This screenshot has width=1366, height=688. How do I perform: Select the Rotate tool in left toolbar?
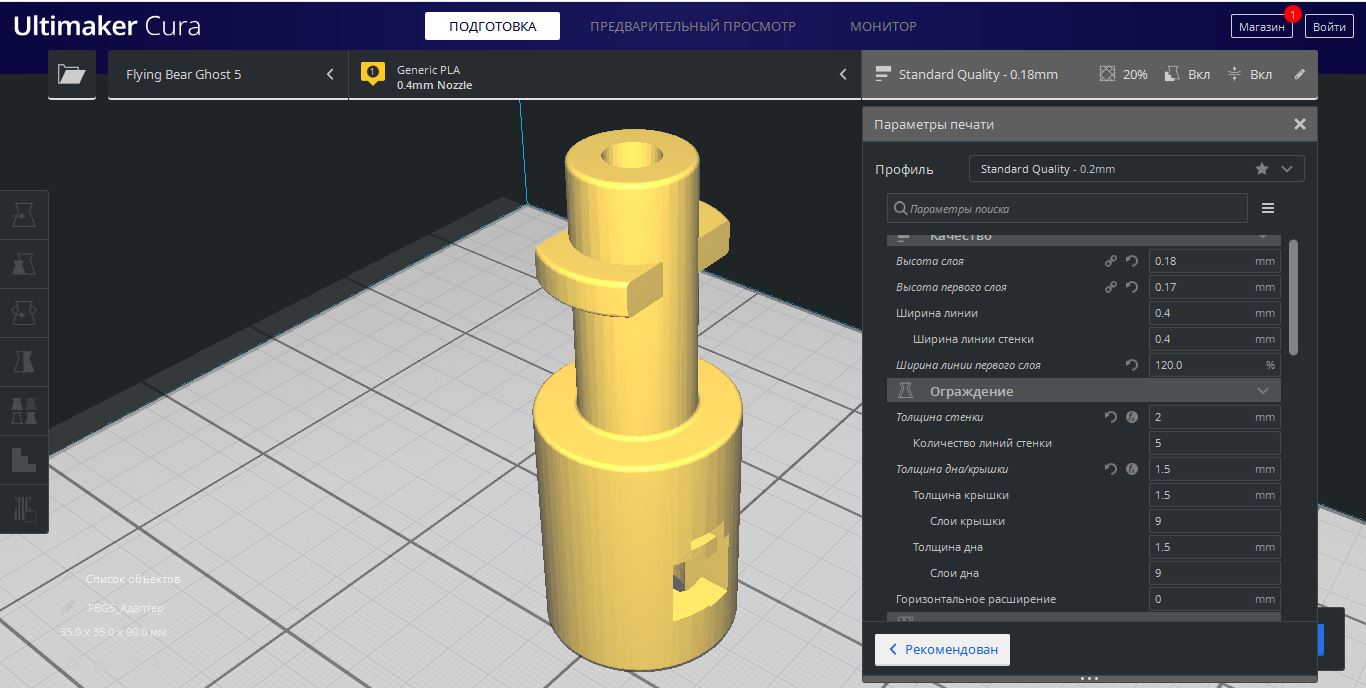coord(24,312)
